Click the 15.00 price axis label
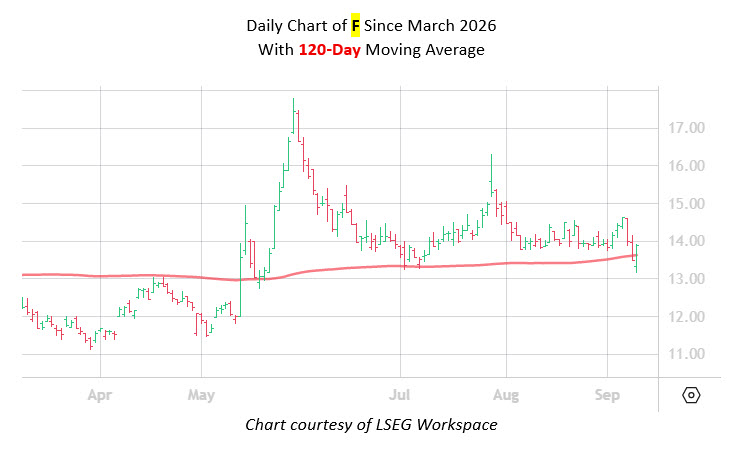The height and width of the screenshot is (450, 747). 686,203
